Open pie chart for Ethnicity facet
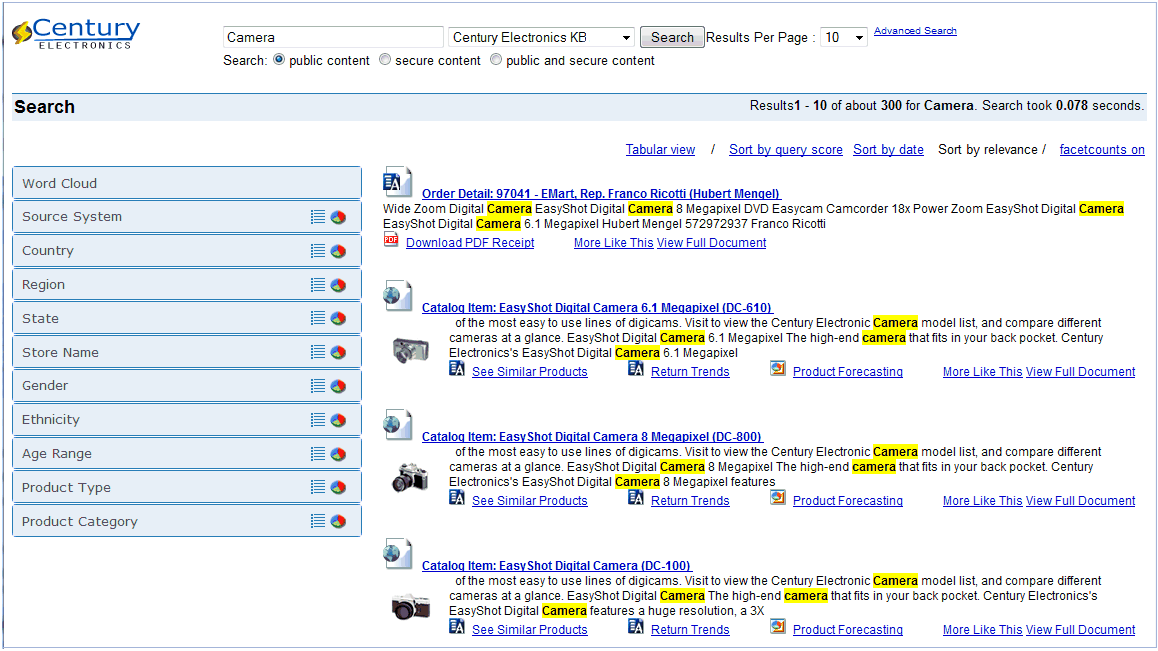This screenshot has height=651, width=1158. 338,420
